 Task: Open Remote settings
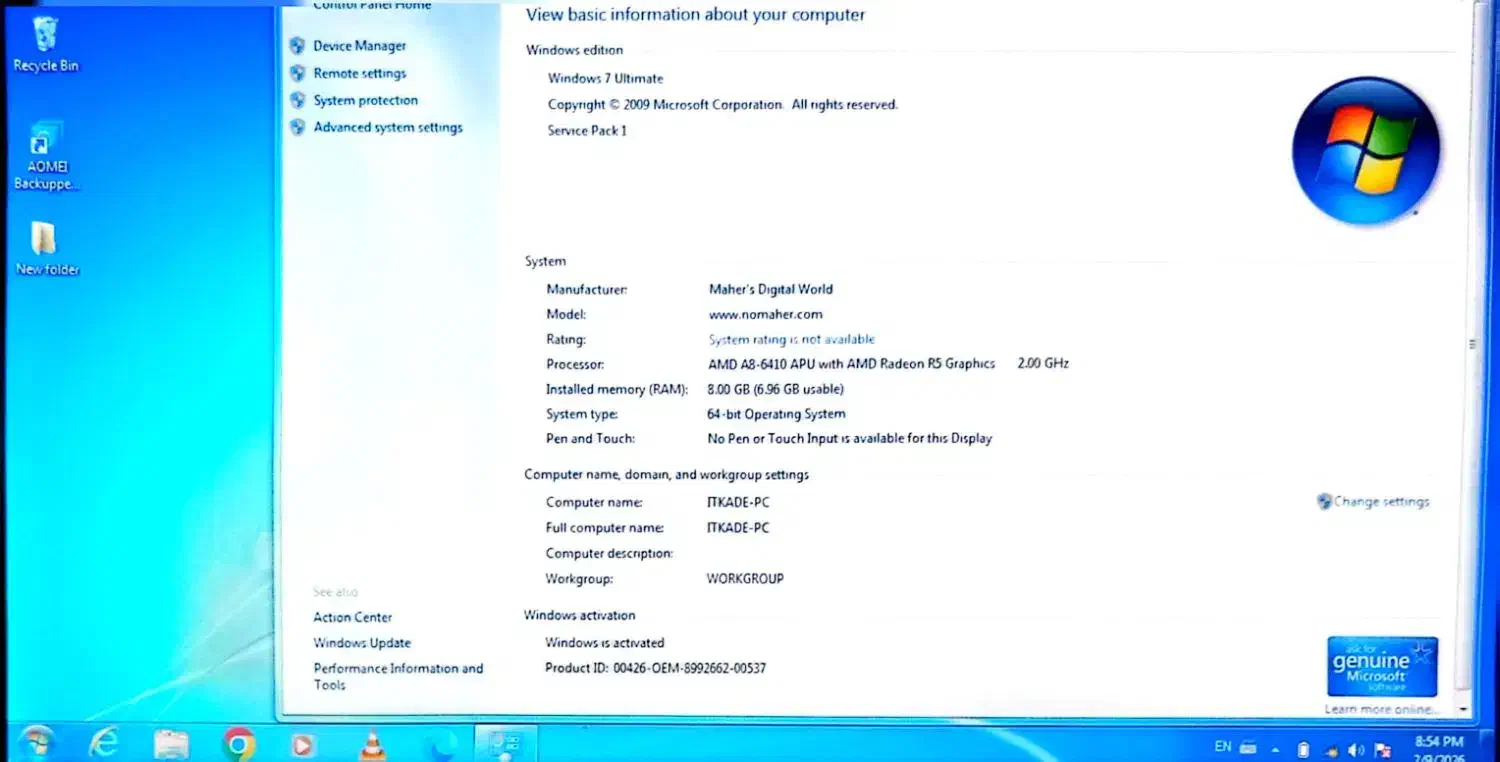359,73
